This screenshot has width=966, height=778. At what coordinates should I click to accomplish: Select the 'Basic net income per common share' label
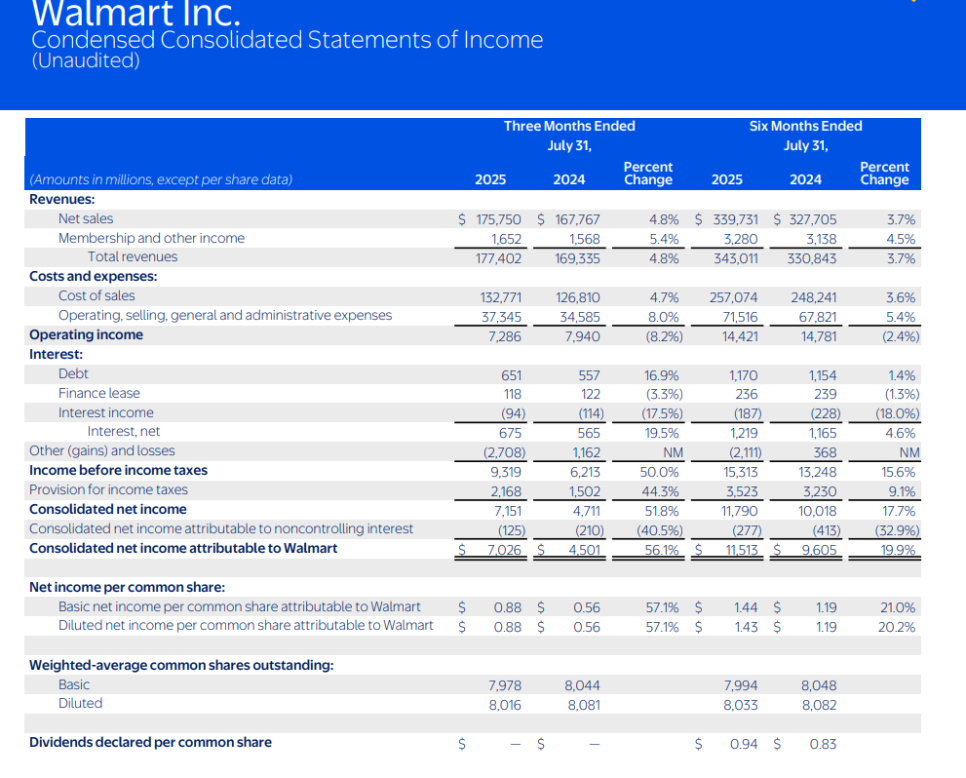click(240, 607)
